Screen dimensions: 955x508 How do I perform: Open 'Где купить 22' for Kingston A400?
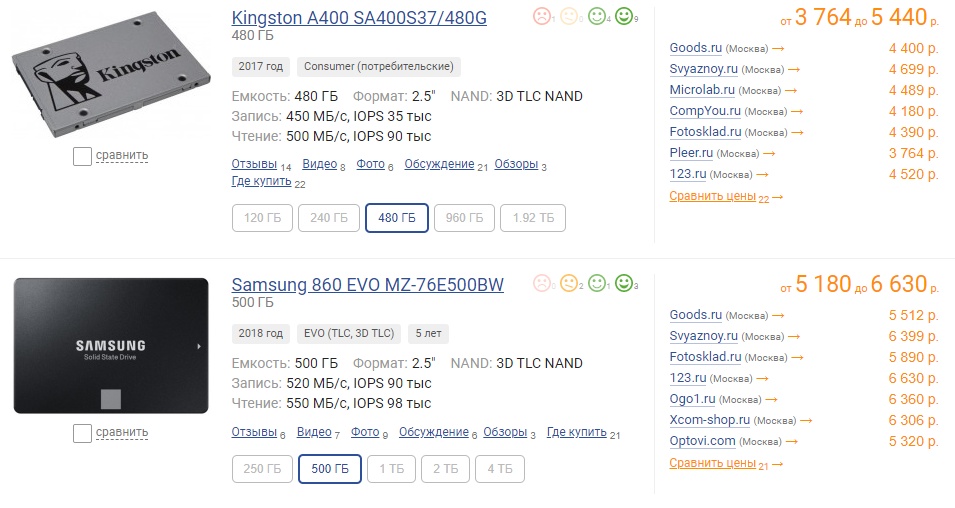(261, 181)
